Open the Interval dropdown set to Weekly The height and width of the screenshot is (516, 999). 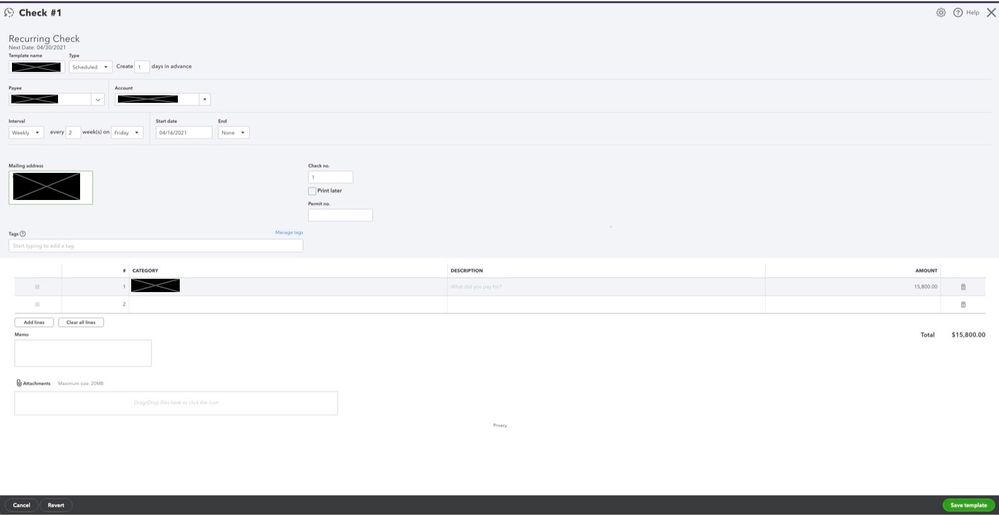(26, 133)
